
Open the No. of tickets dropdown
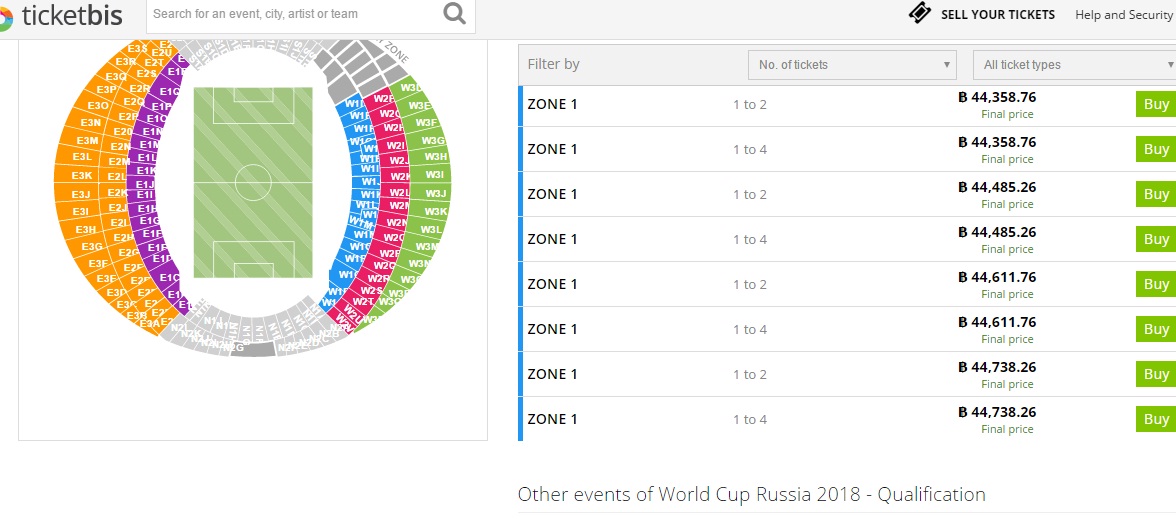852,65
